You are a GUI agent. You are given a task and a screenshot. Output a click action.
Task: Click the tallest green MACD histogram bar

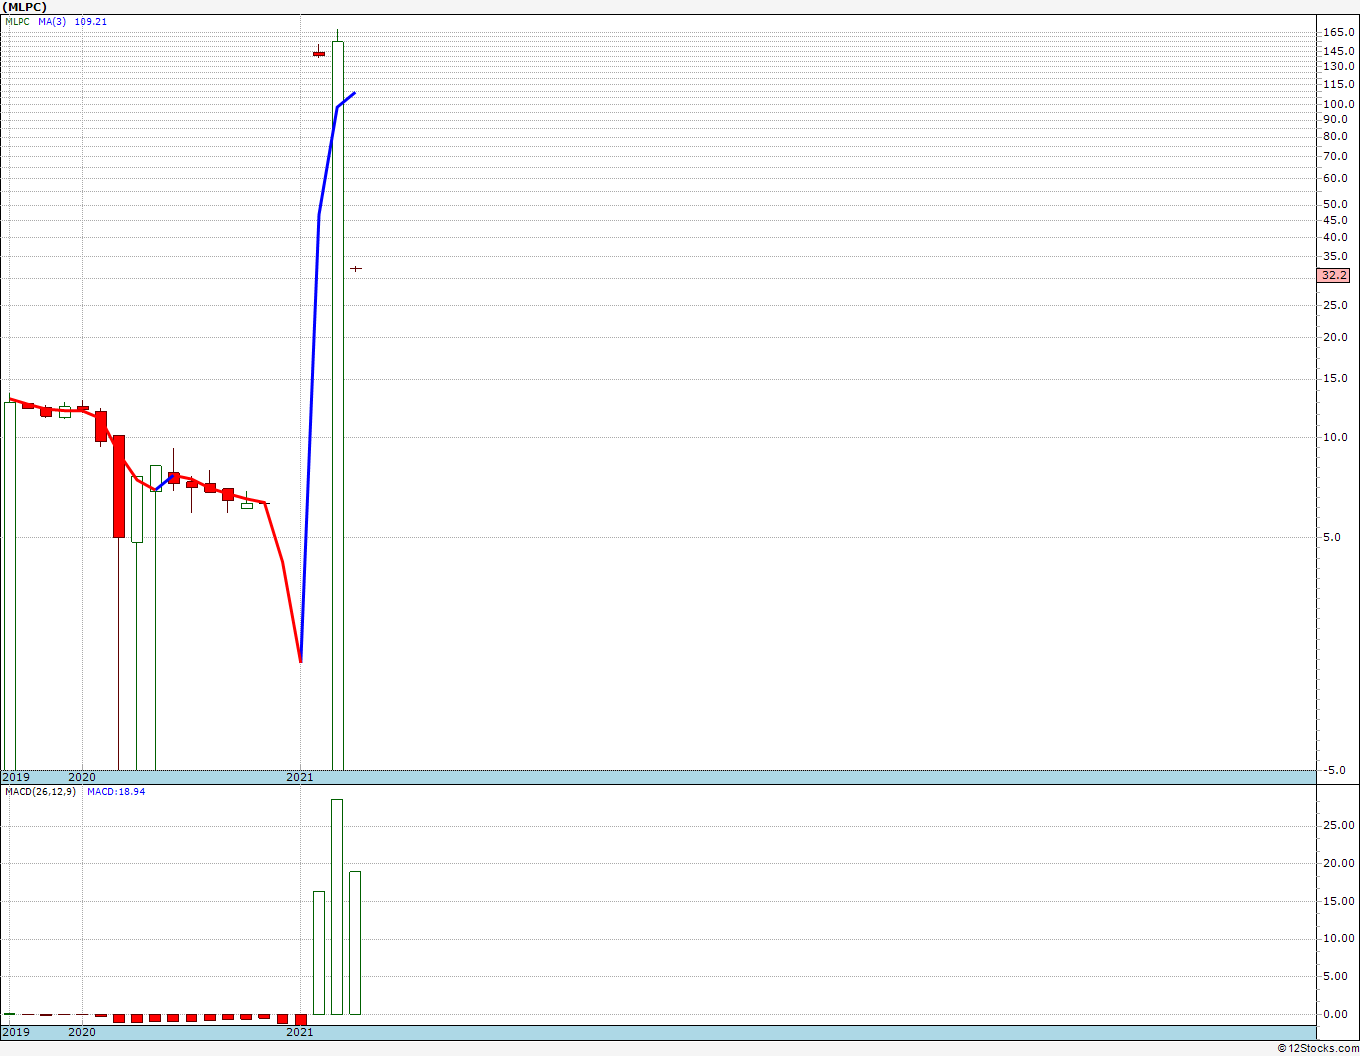[x=337, y=906]
